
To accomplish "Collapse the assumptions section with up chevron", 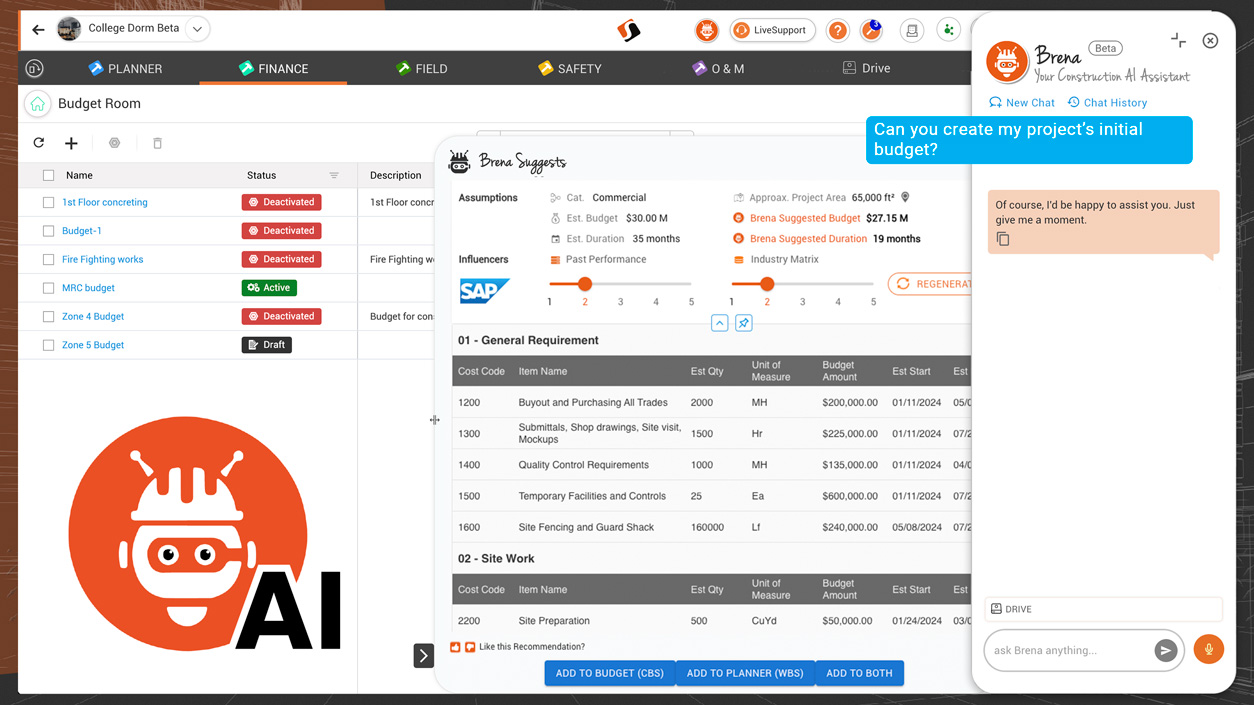I will pyautogui.click(x=719, y=323).
